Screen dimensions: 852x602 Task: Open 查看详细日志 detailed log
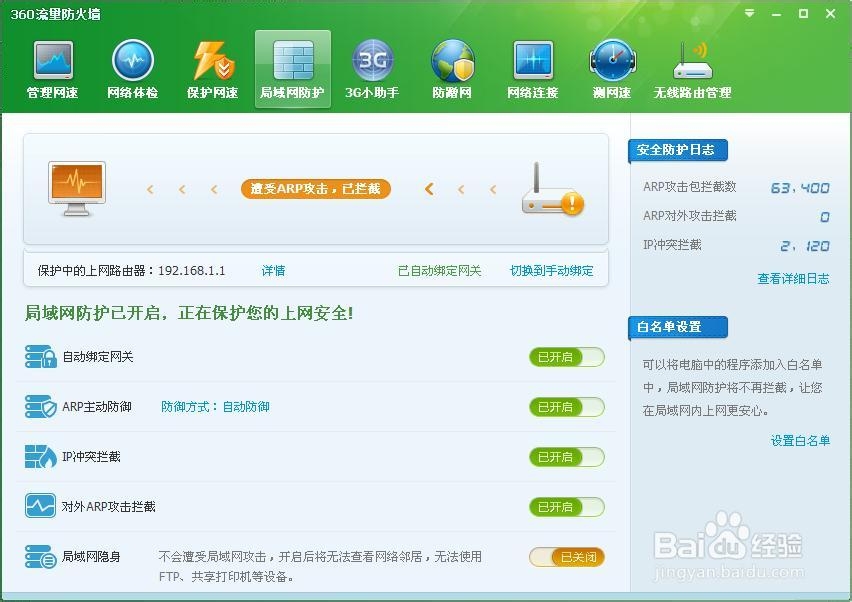coord(793,279)
